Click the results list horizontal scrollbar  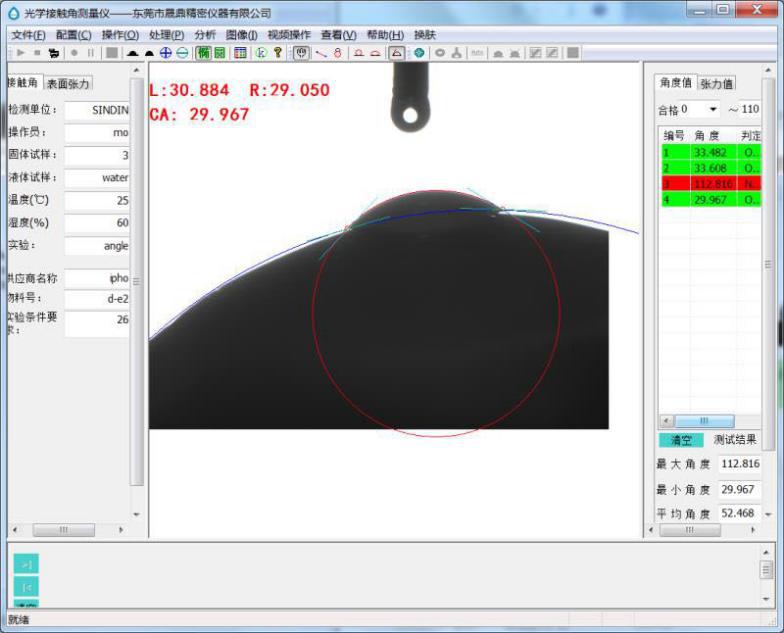[x=704, y=421]
